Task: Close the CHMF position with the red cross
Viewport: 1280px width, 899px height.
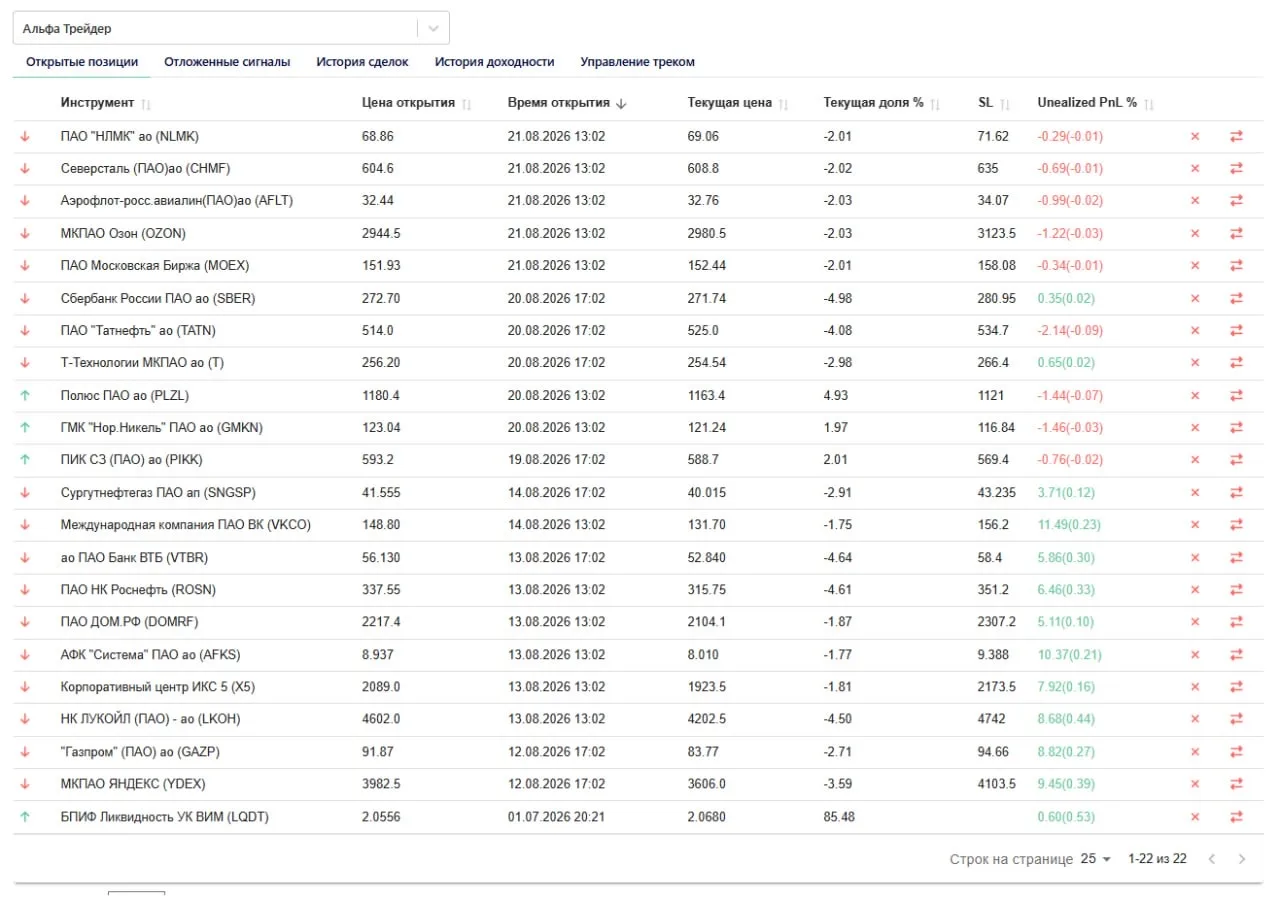Action: pos(1194,168)
